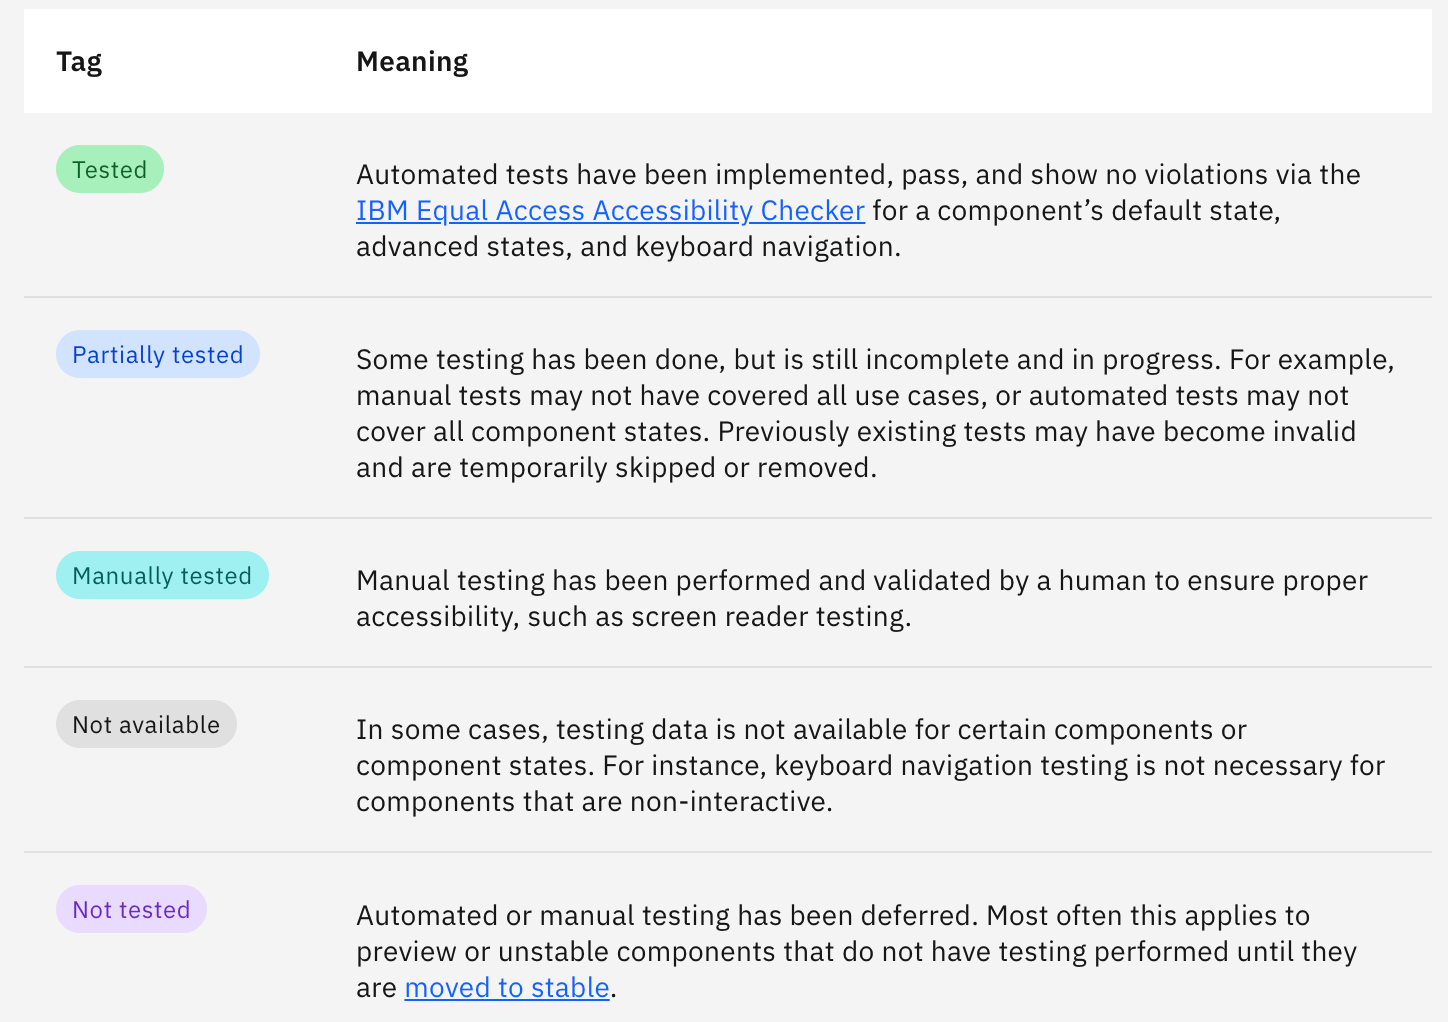The height and width of the screenshot is (1022, 1448).
Task: Click the Partially tested meaning paragraph
Action: pos(875,414)
